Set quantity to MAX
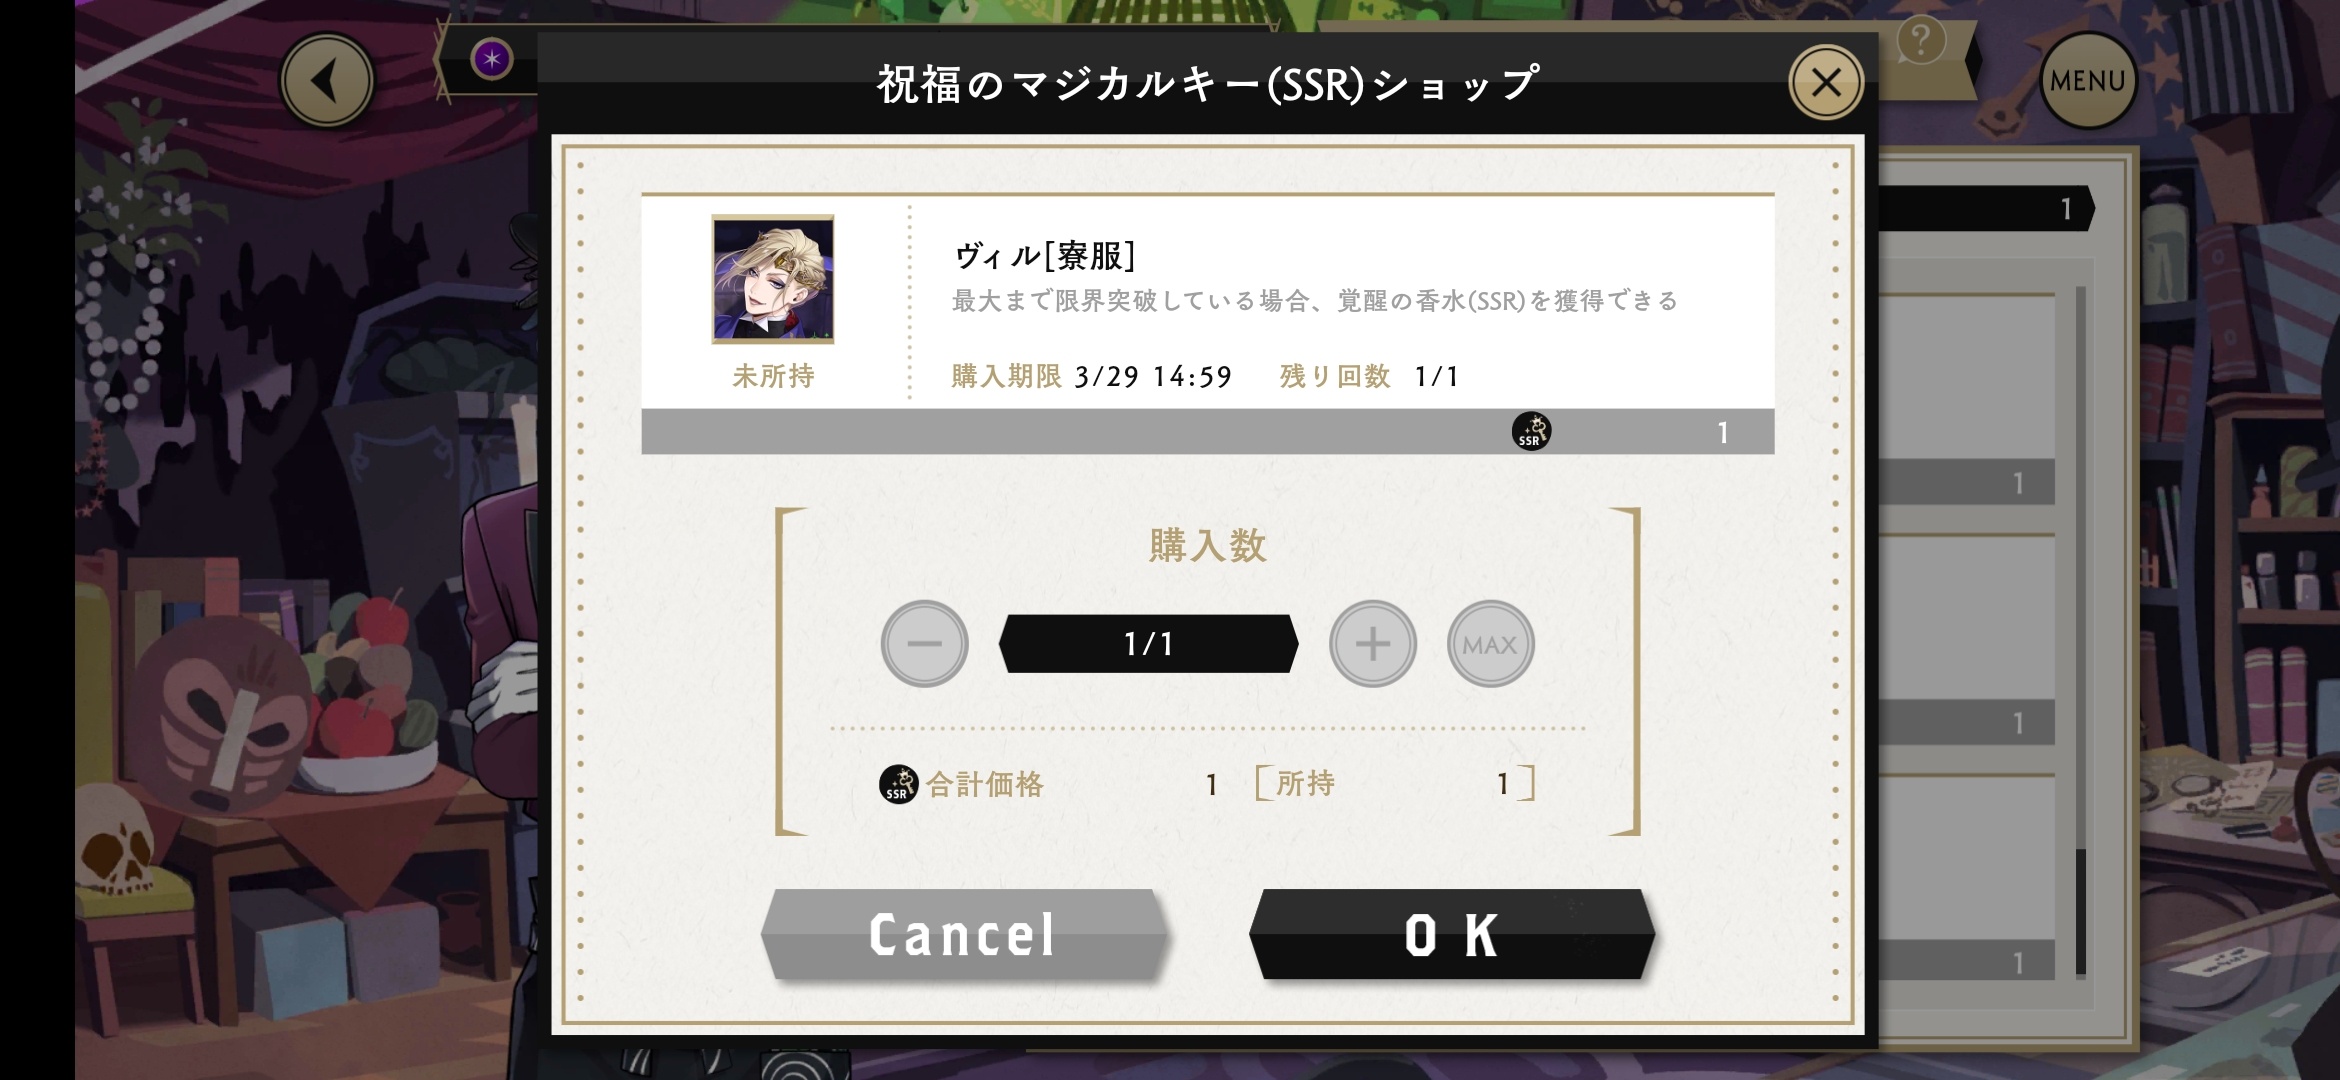 pyautogui.click(x=1490, y=644)
